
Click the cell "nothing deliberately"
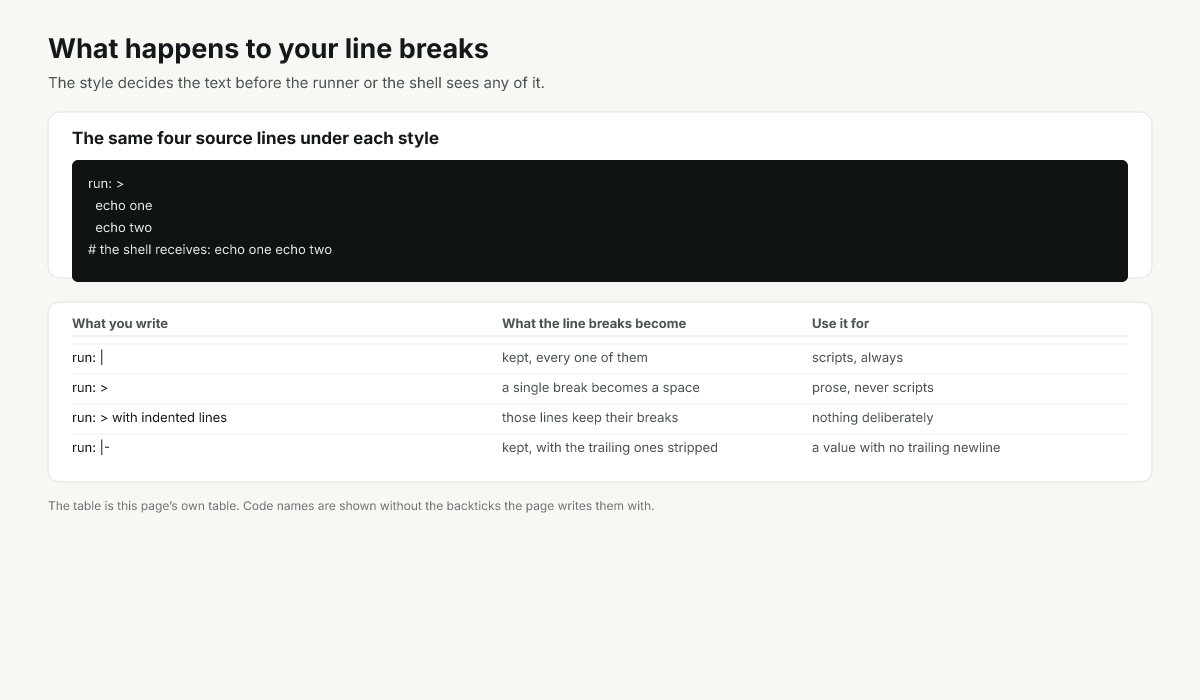(873, 418)
